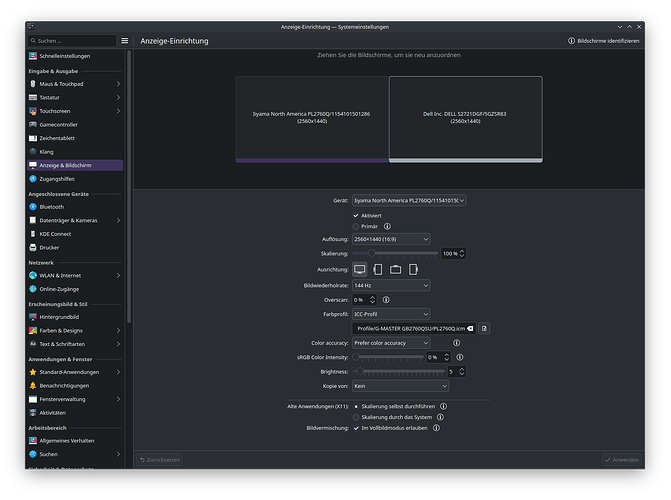Show info for sRGB Color Intensity
This screenshot has height=500, width=671.
(x=460, y=357)
